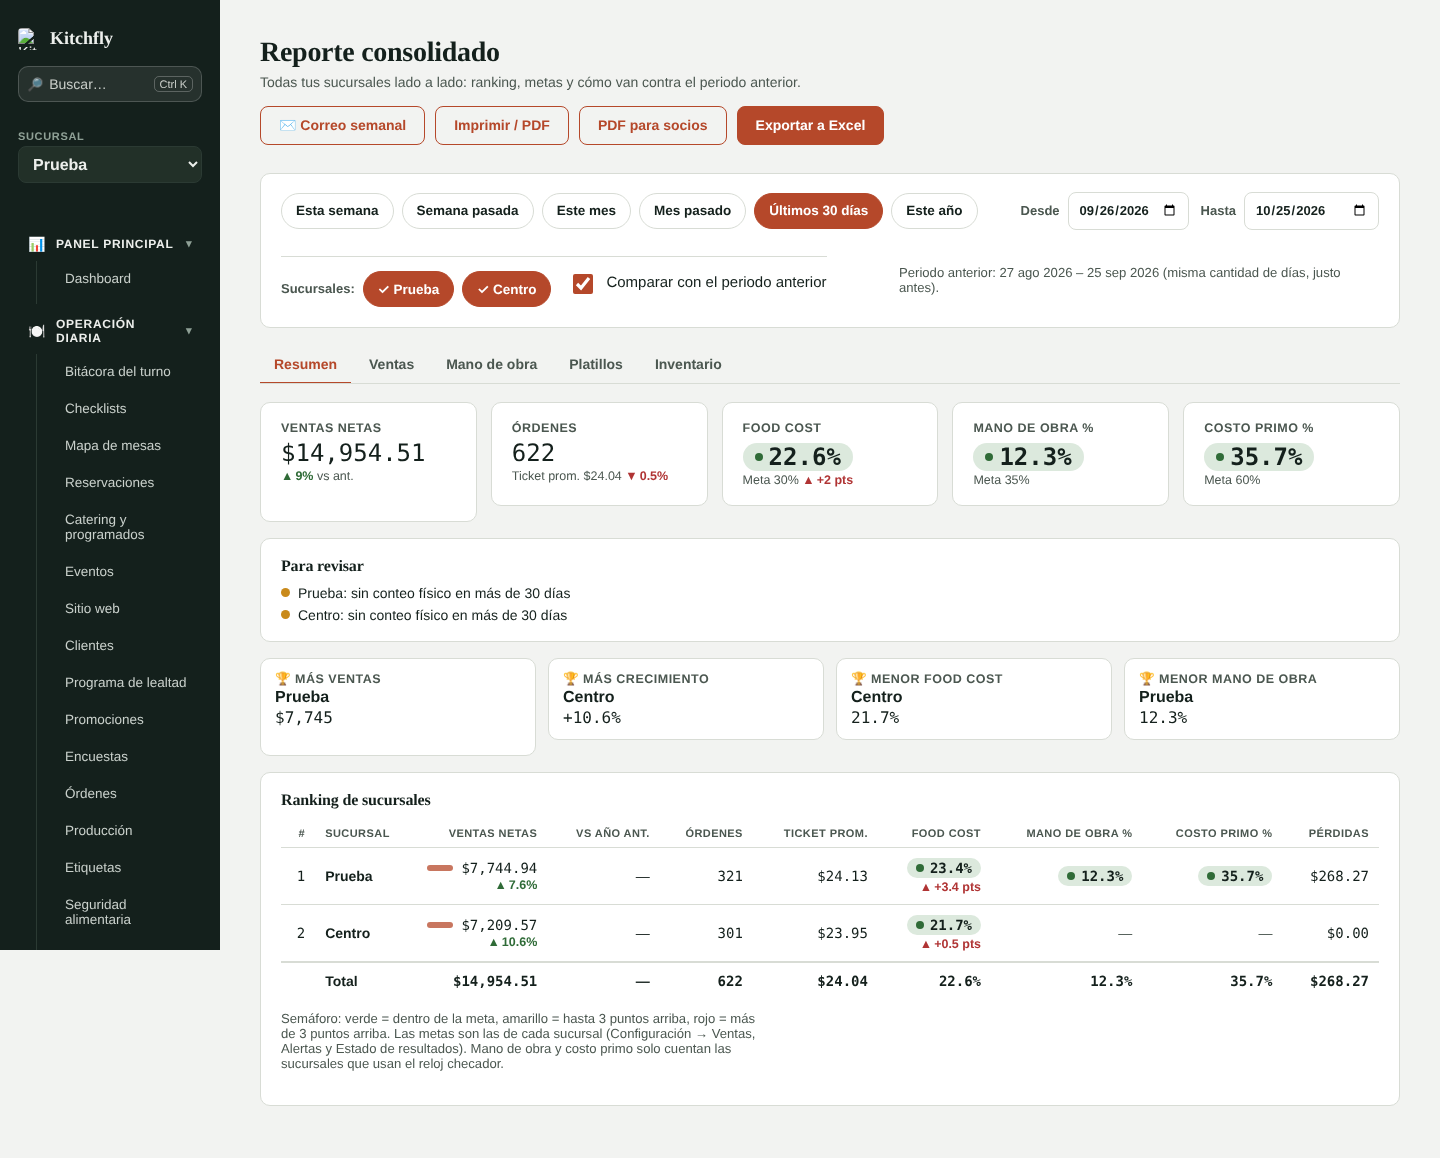Open Etiquetas page
The height and width of the screenshot is (1158, 1440).
[93, 868]
